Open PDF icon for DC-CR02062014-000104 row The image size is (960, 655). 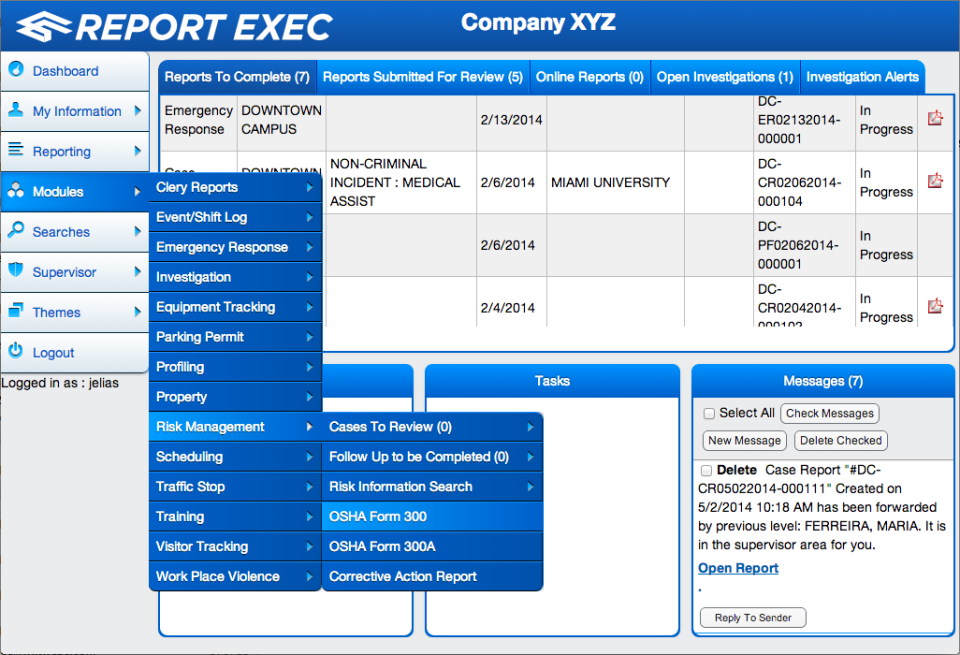pos(935,181)
